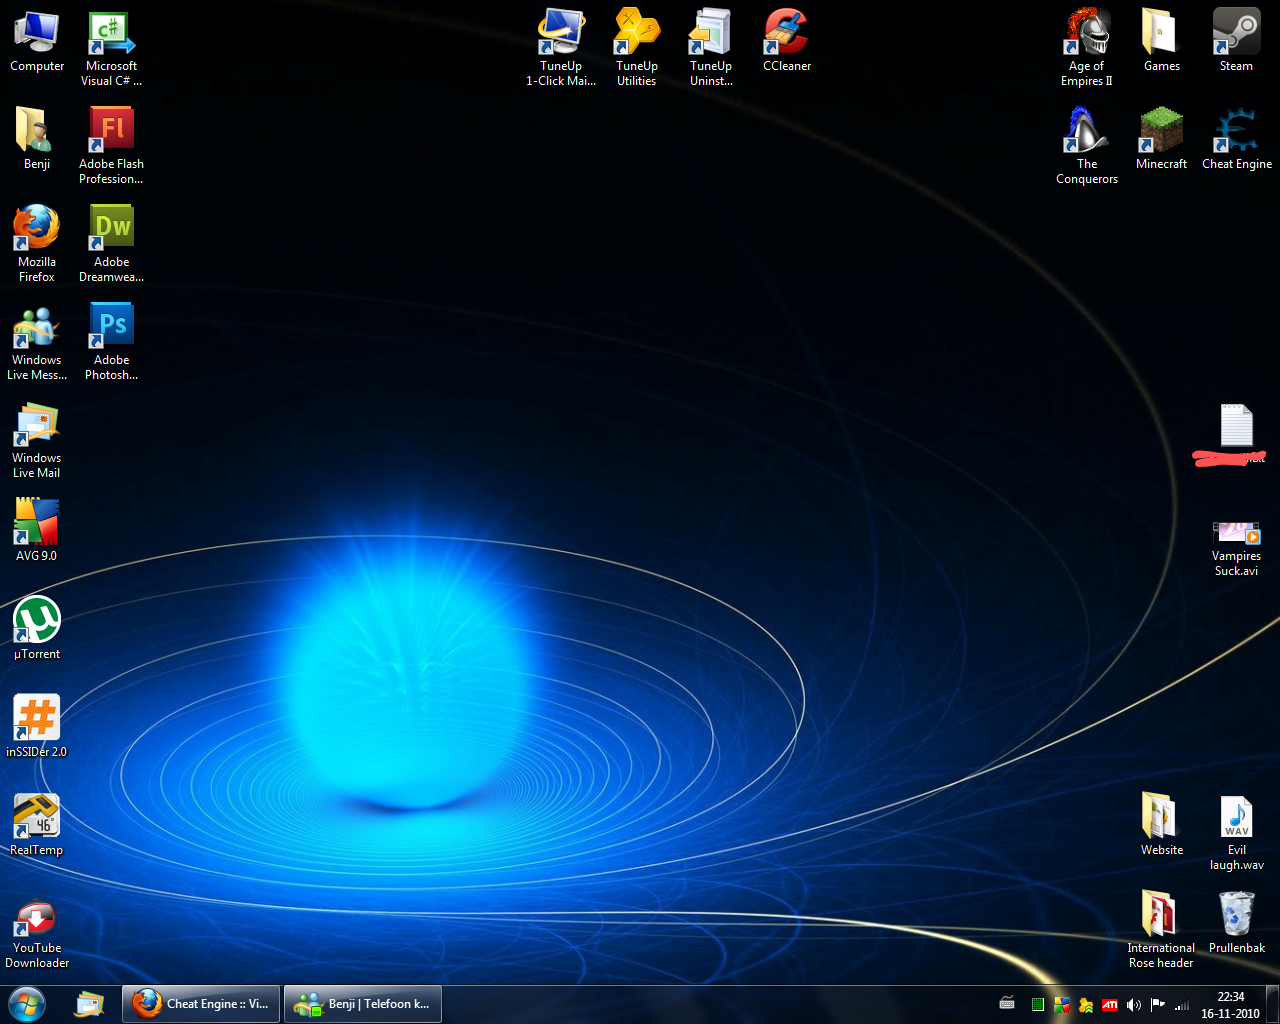The width and height of the screenshot is (1280, 1024).
Task: Select the Evil laugh.wav audio file
Action: pyautogui.click(x=1236, y=818)
